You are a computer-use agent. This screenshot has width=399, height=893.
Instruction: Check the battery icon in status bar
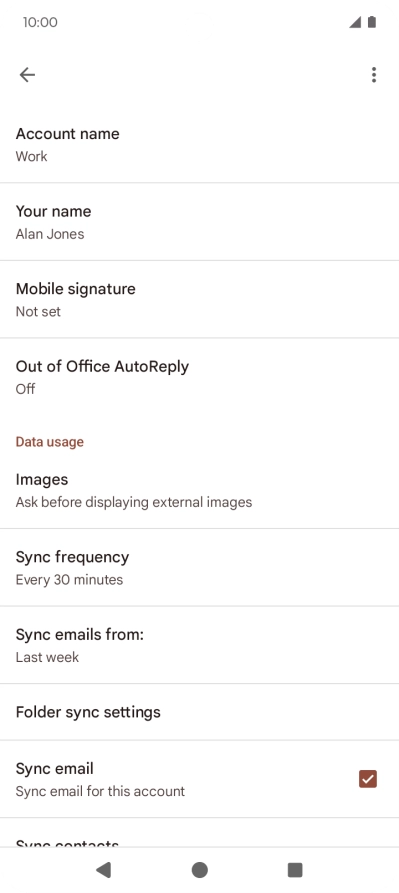[x=372, y=22]
